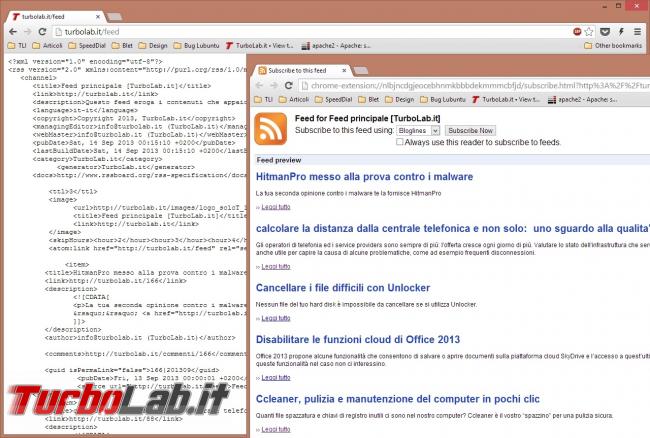Open Ccleaner, pulizia e manutenzione article
The height and width of the screenshot is (438, 650).
coord(398,399)
